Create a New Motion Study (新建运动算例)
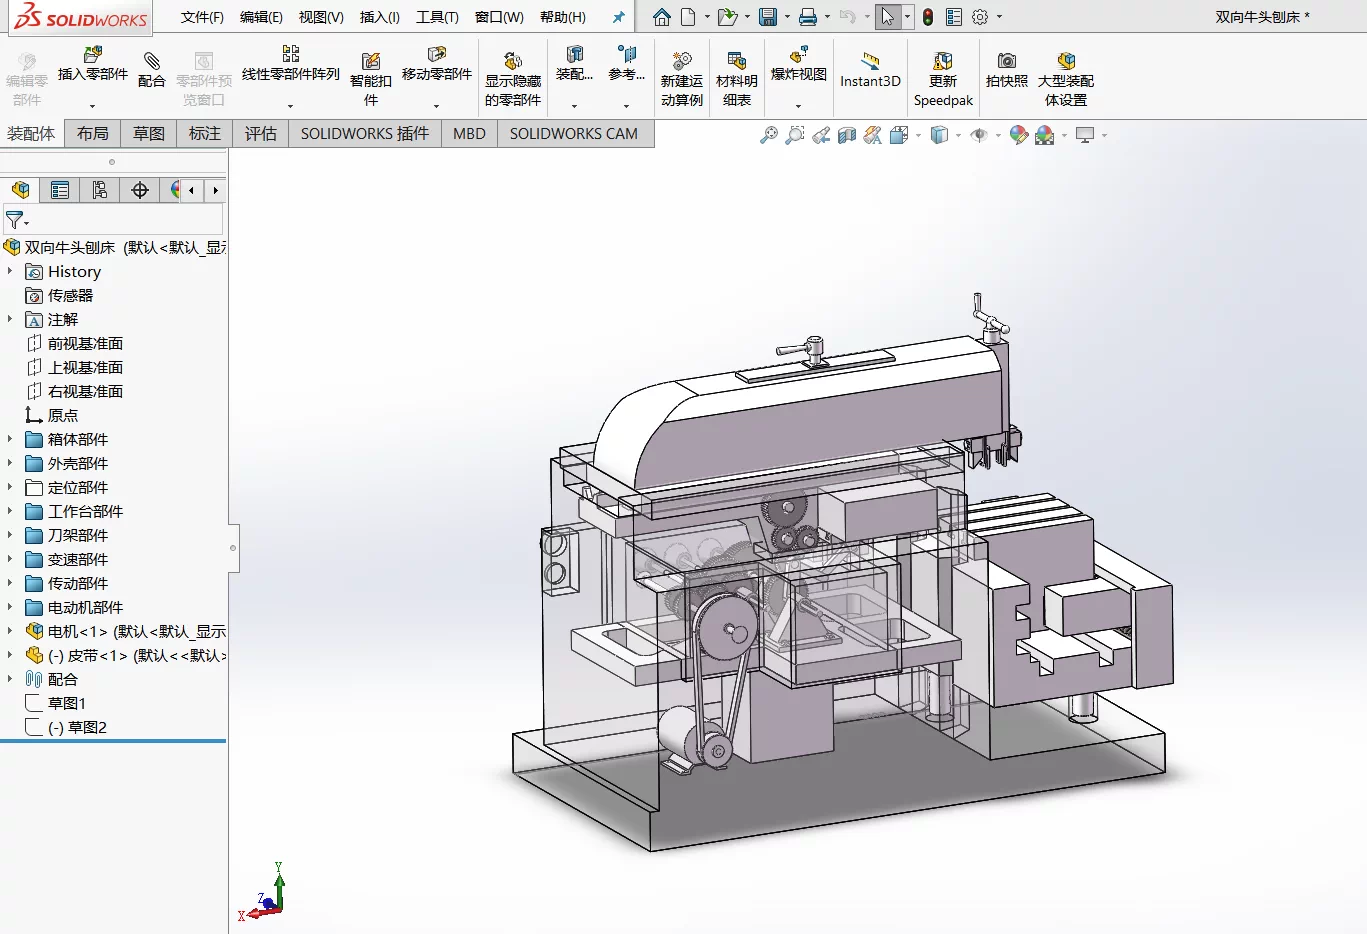 click(682, 78)
